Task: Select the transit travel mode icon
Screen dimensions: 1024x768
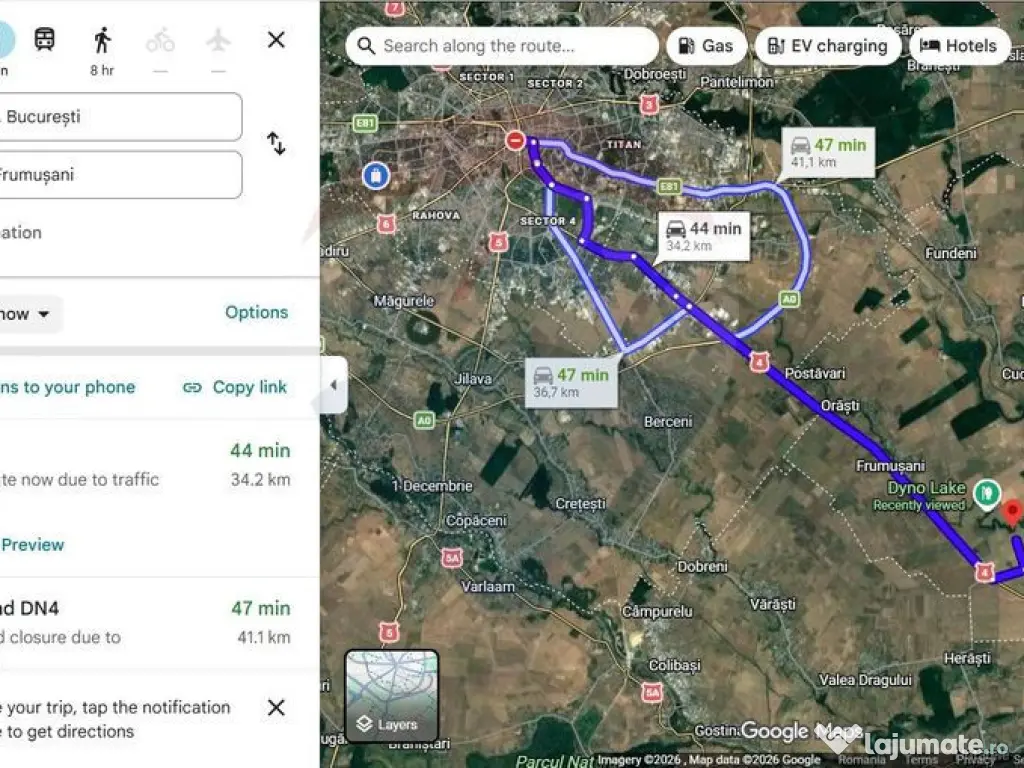Action: 45,40
